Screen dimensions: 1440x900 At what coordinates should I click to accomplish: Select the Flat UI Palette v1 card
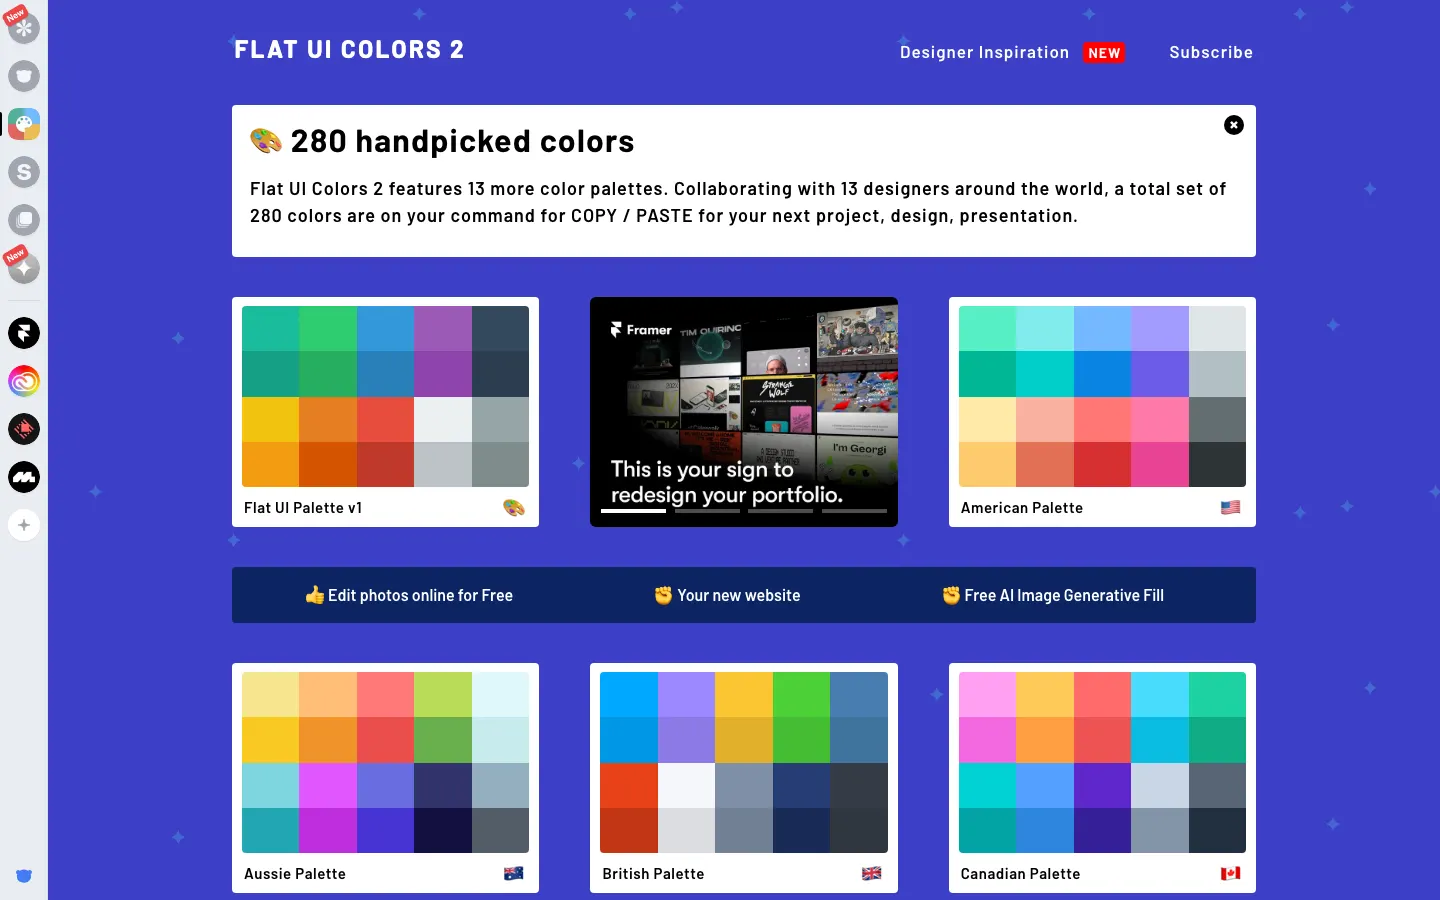[x=385, y=411]
